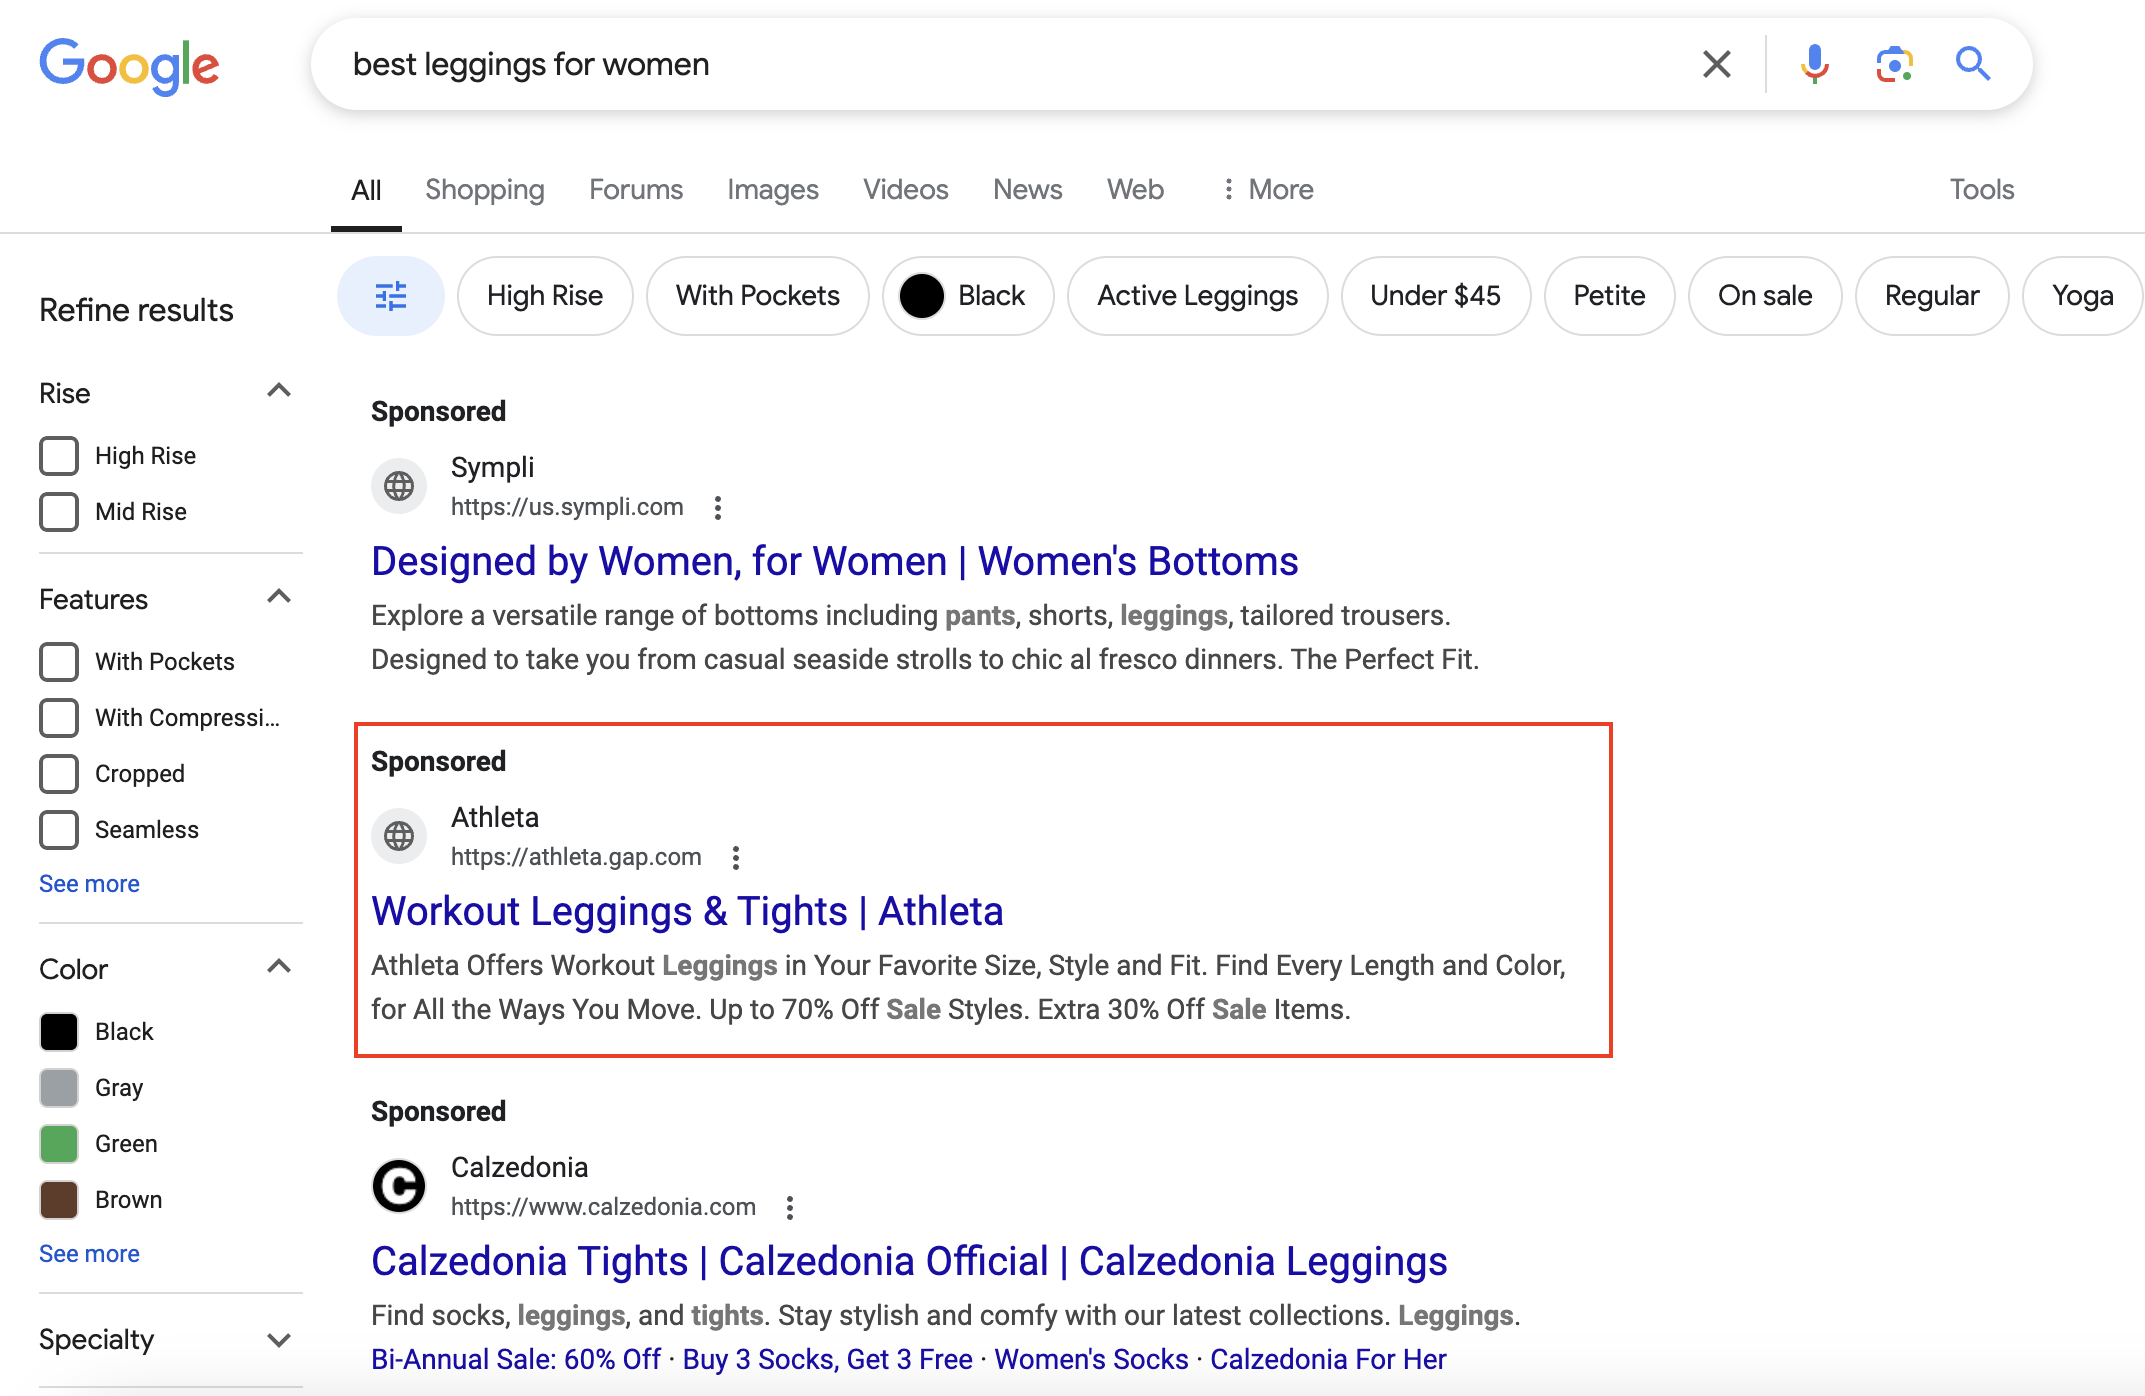Collapse the Rise filter section
Image resolution: width=2145 pixels, height=1396 pixels.
coord(279,391)
